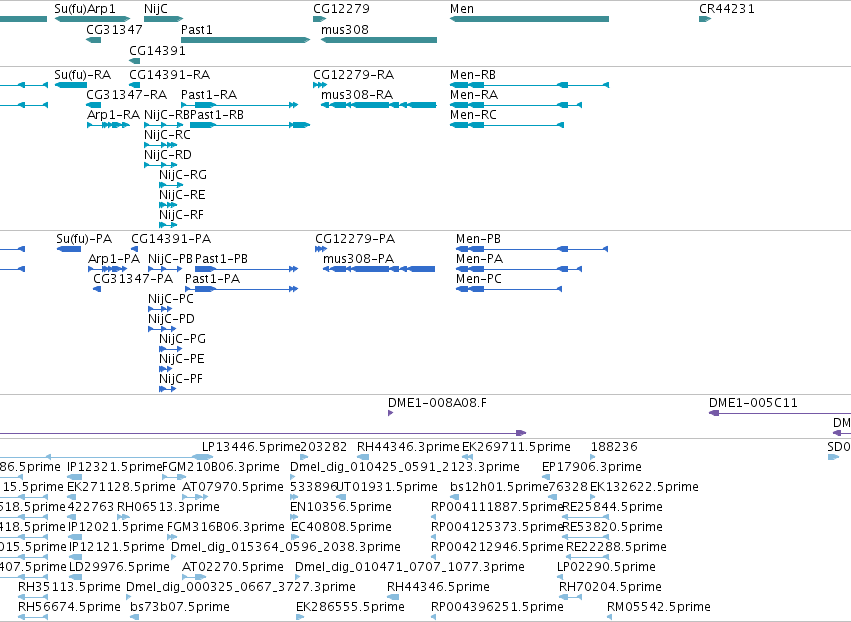The height and width of the screenshot is (622, 851).
Task: Select the DME1-005C11 feature label
Action: click(753, 403)
